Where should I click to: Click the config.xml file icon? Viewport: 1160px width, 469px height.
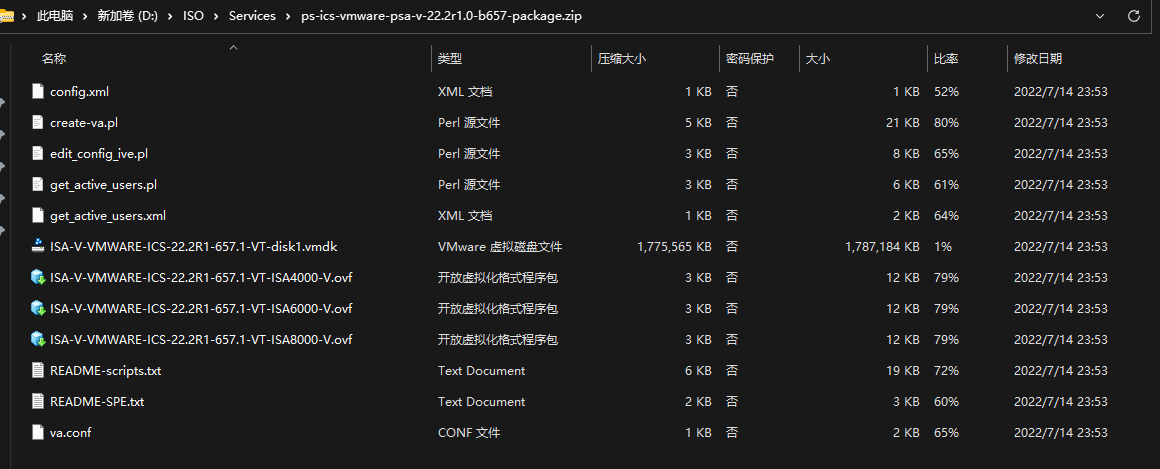coord(38,92)
